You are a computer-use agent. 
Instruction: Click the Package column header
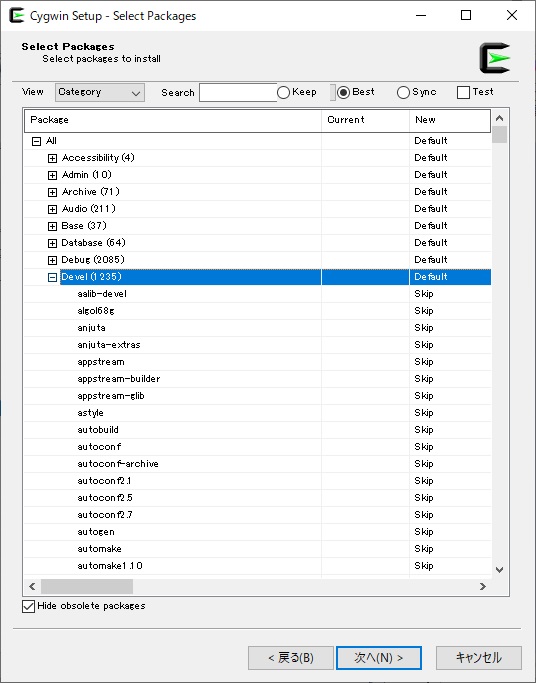point(173,120)
